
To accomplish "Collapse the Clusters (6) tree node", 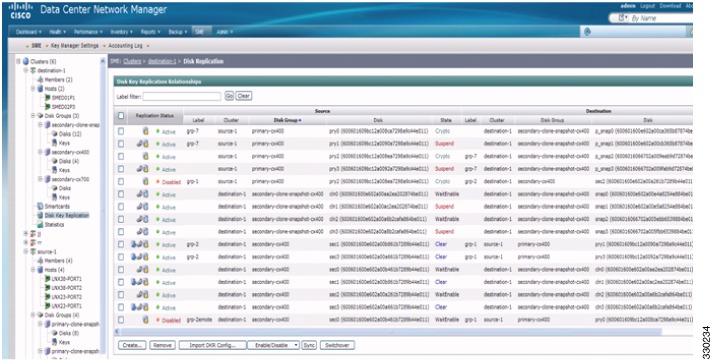I will [19, 61].
